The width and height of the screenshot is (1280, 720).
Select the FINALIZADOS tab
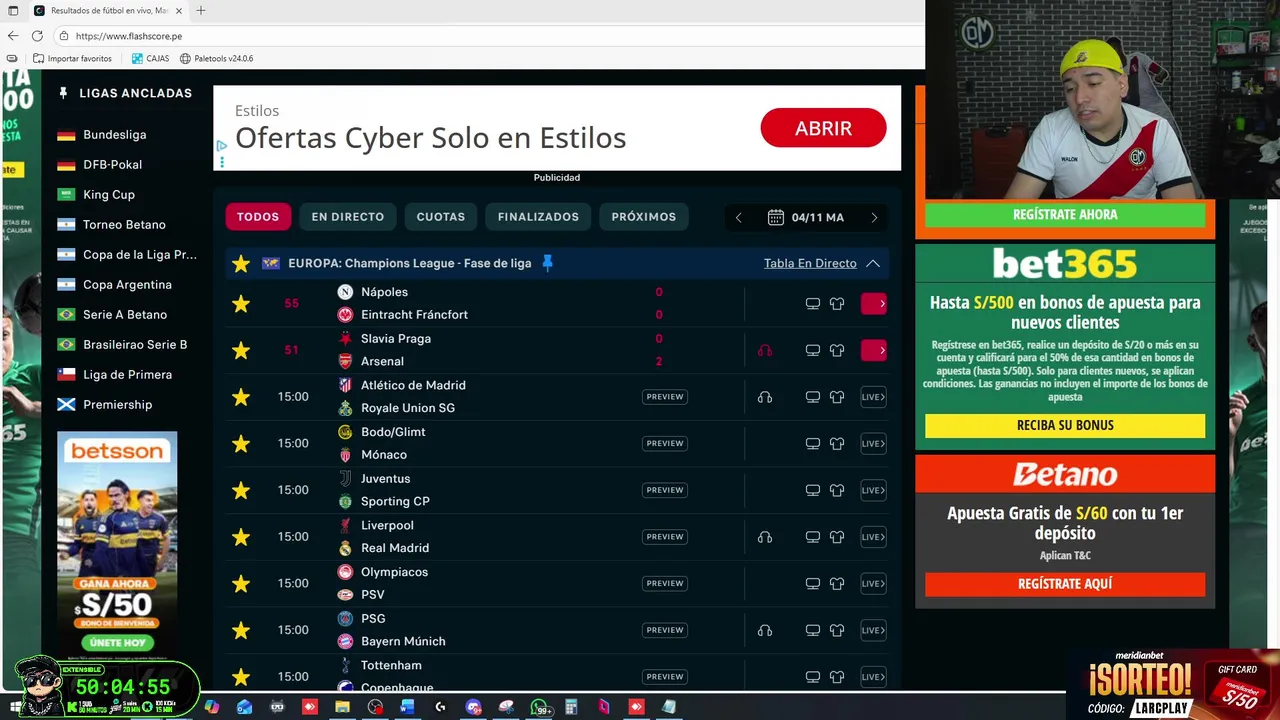point(538,217)
